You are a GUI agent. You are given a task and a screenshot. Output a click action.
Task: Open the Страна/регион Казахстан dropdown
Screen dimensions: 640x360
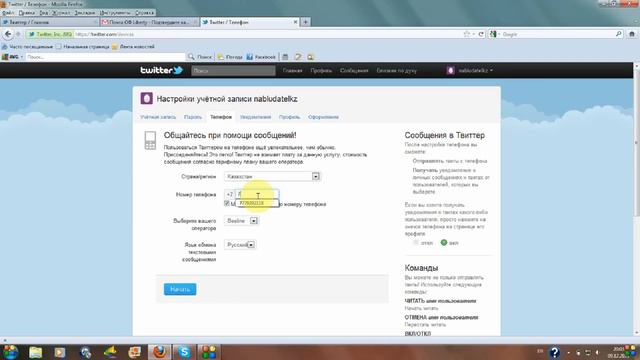pyautogui.click(x=272, y=176)
